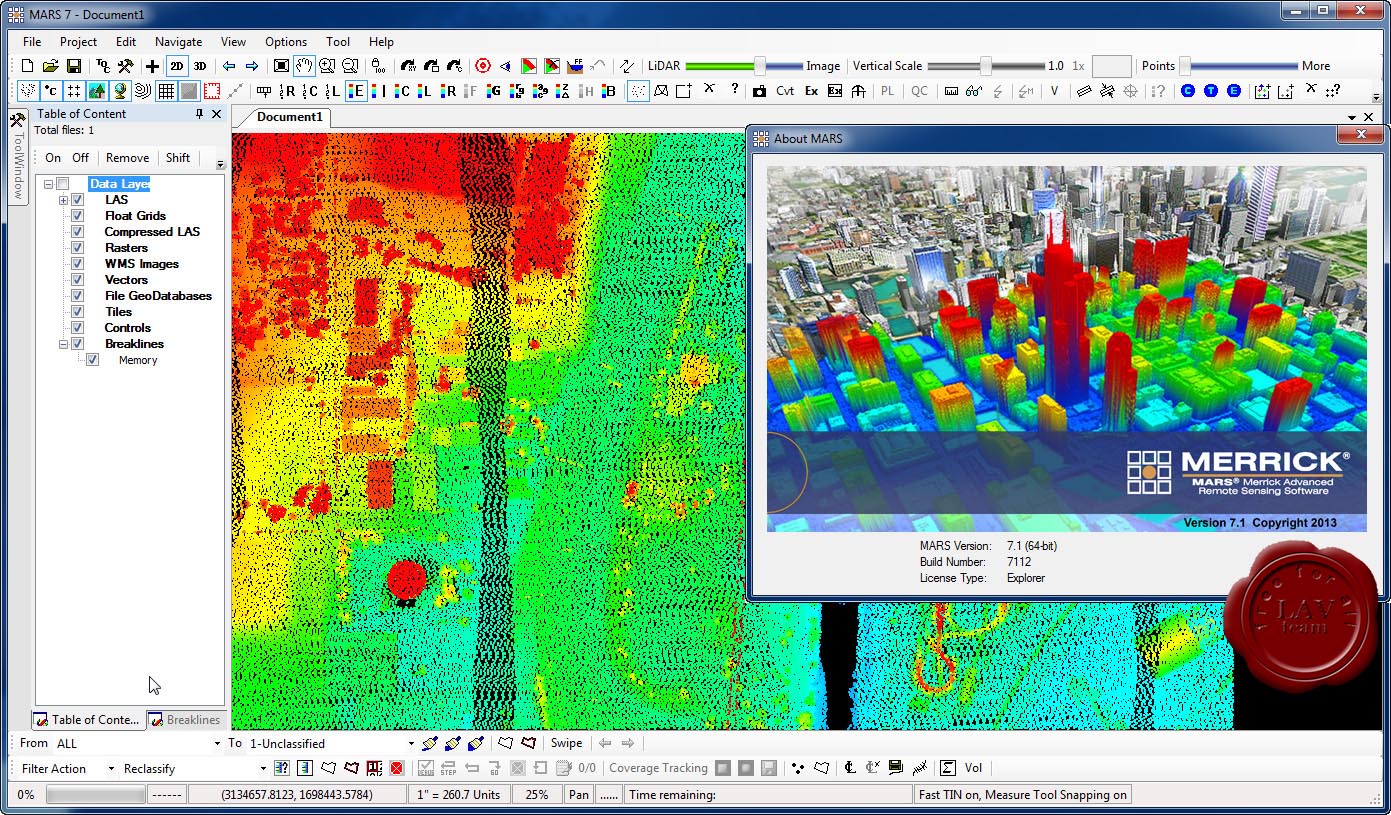This screenshot has height=815, width=1391.
Task: Click the Shift button in Table of Content
Action: pyautogui.click(x=178, y=158)
